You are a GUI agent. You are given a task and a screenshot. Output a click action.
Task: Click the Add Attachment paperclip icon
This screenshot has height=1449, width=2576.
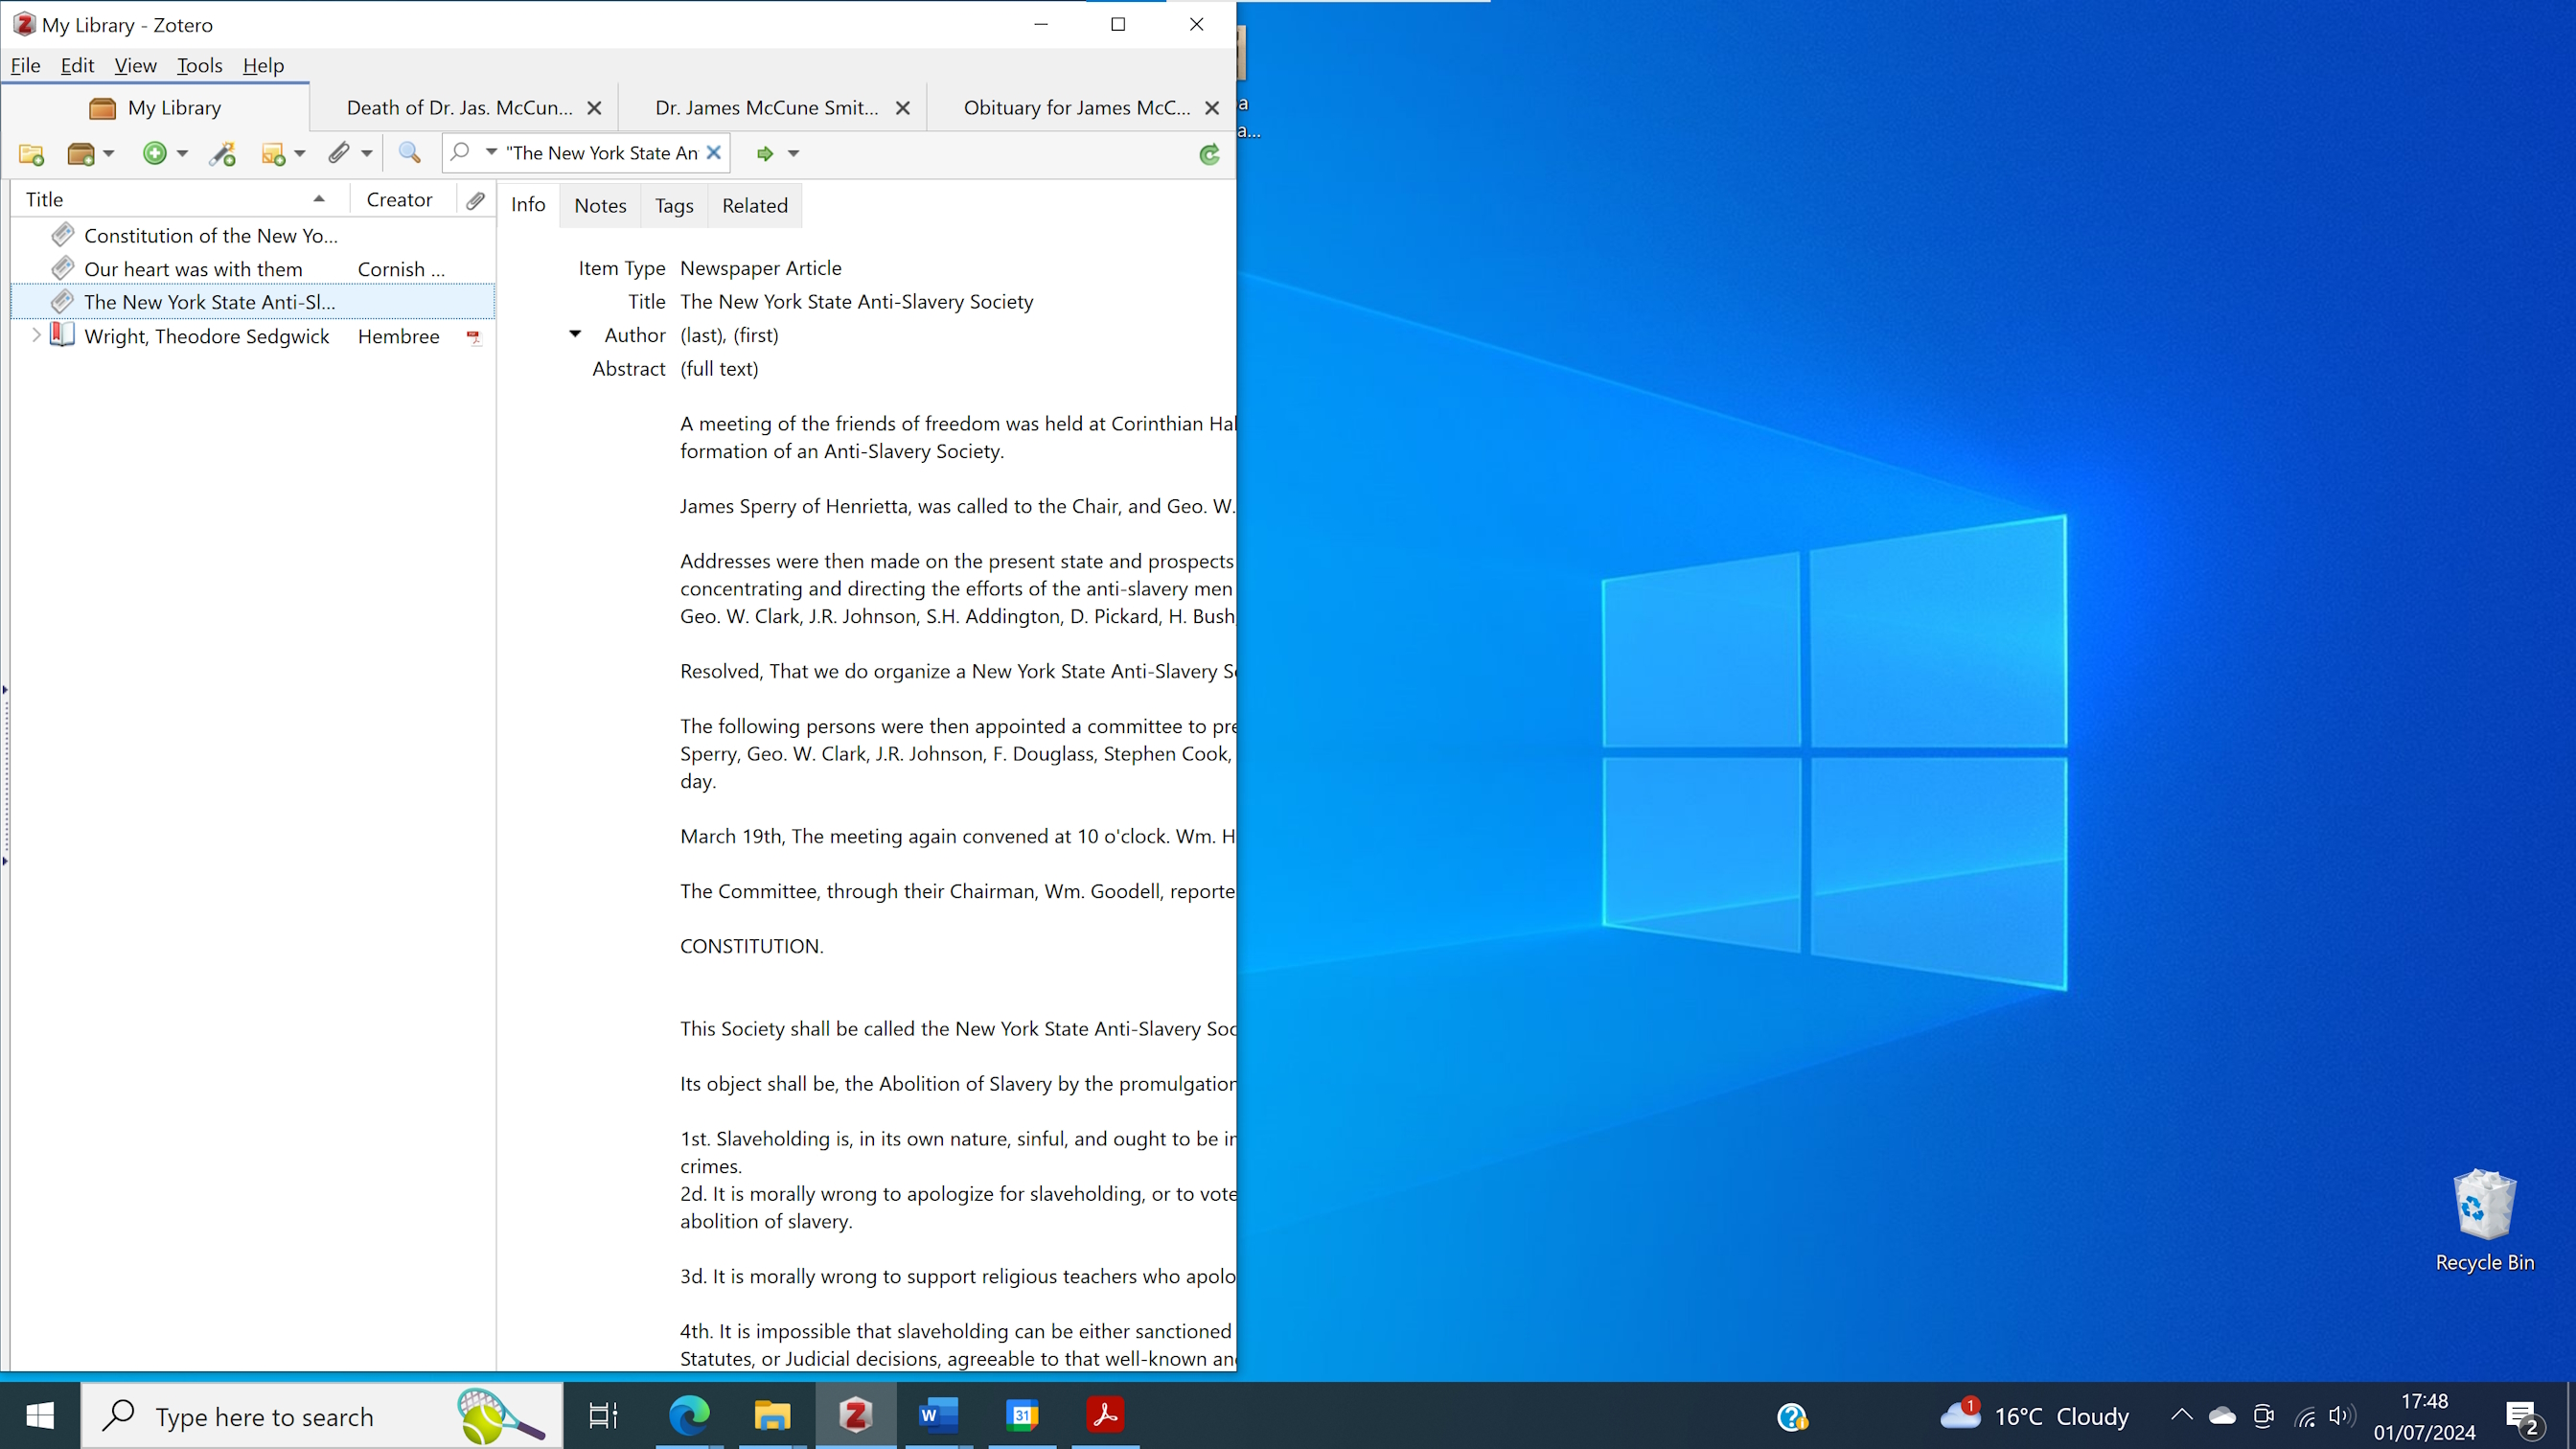pos(339,153)
